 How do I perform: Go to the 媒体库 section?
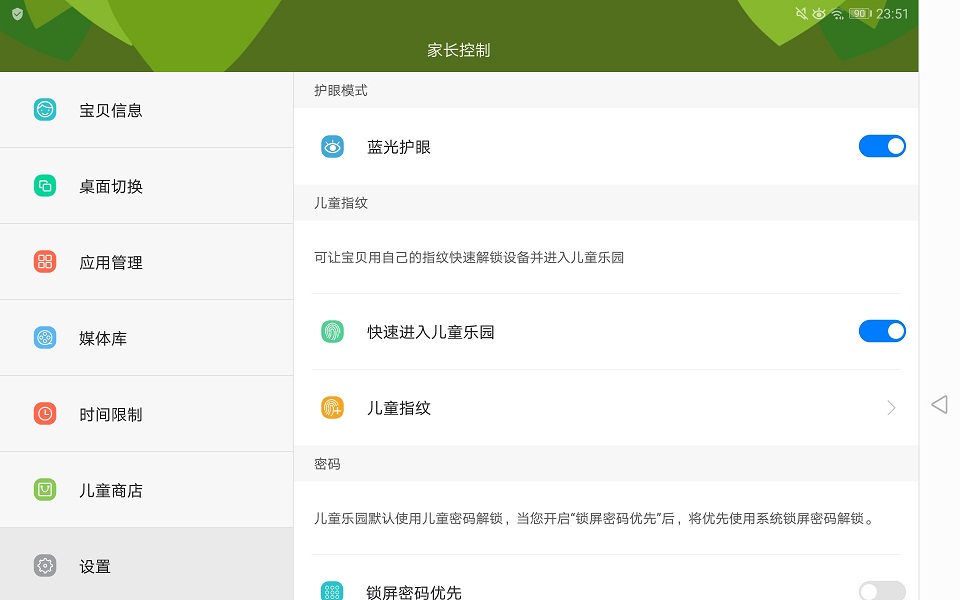147,338
